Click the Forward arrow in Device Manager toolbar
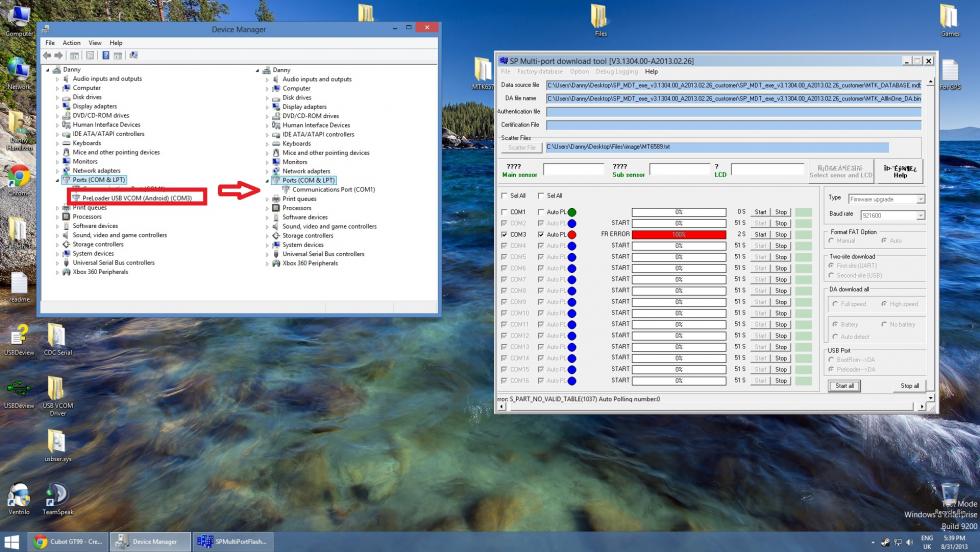The height and width of the screenshot is (552, 980). point(59,56)
